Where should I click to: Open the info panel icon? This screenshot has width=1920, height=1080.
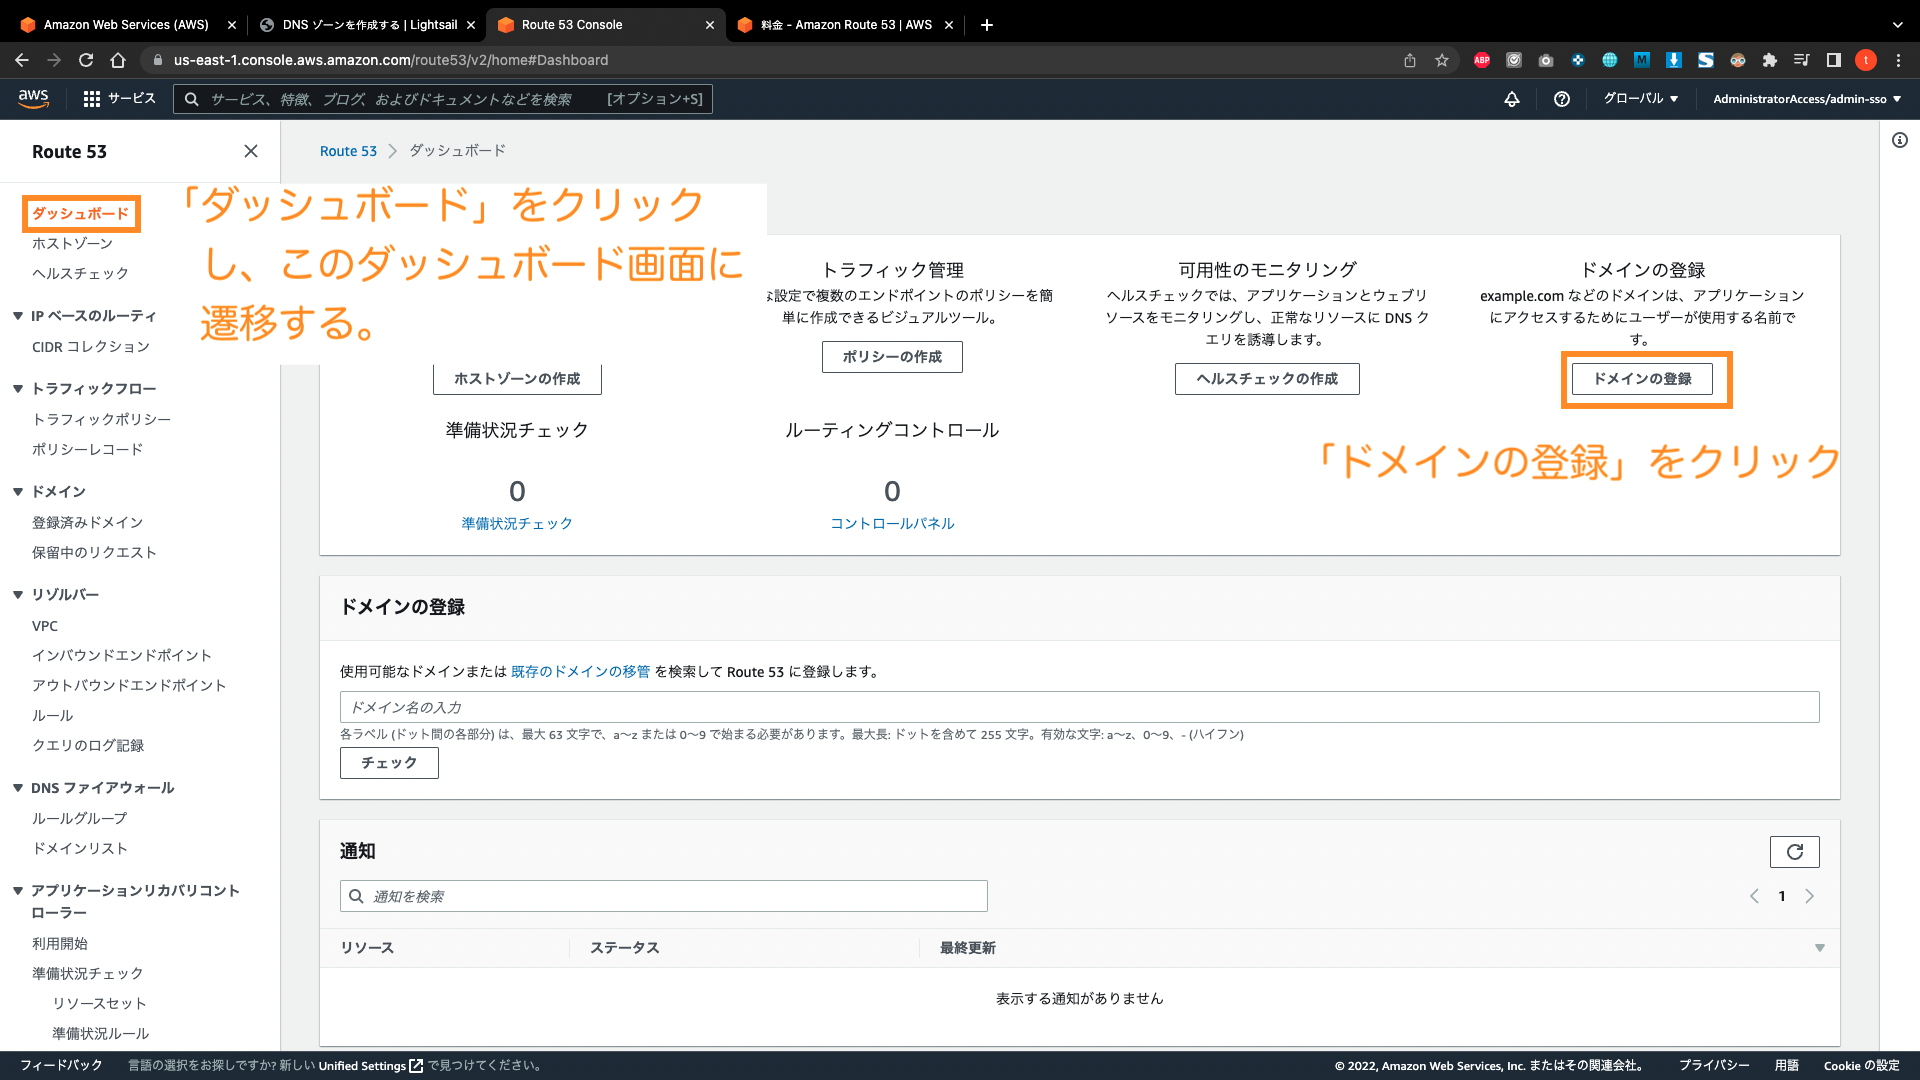click(x=1899, y=140)
